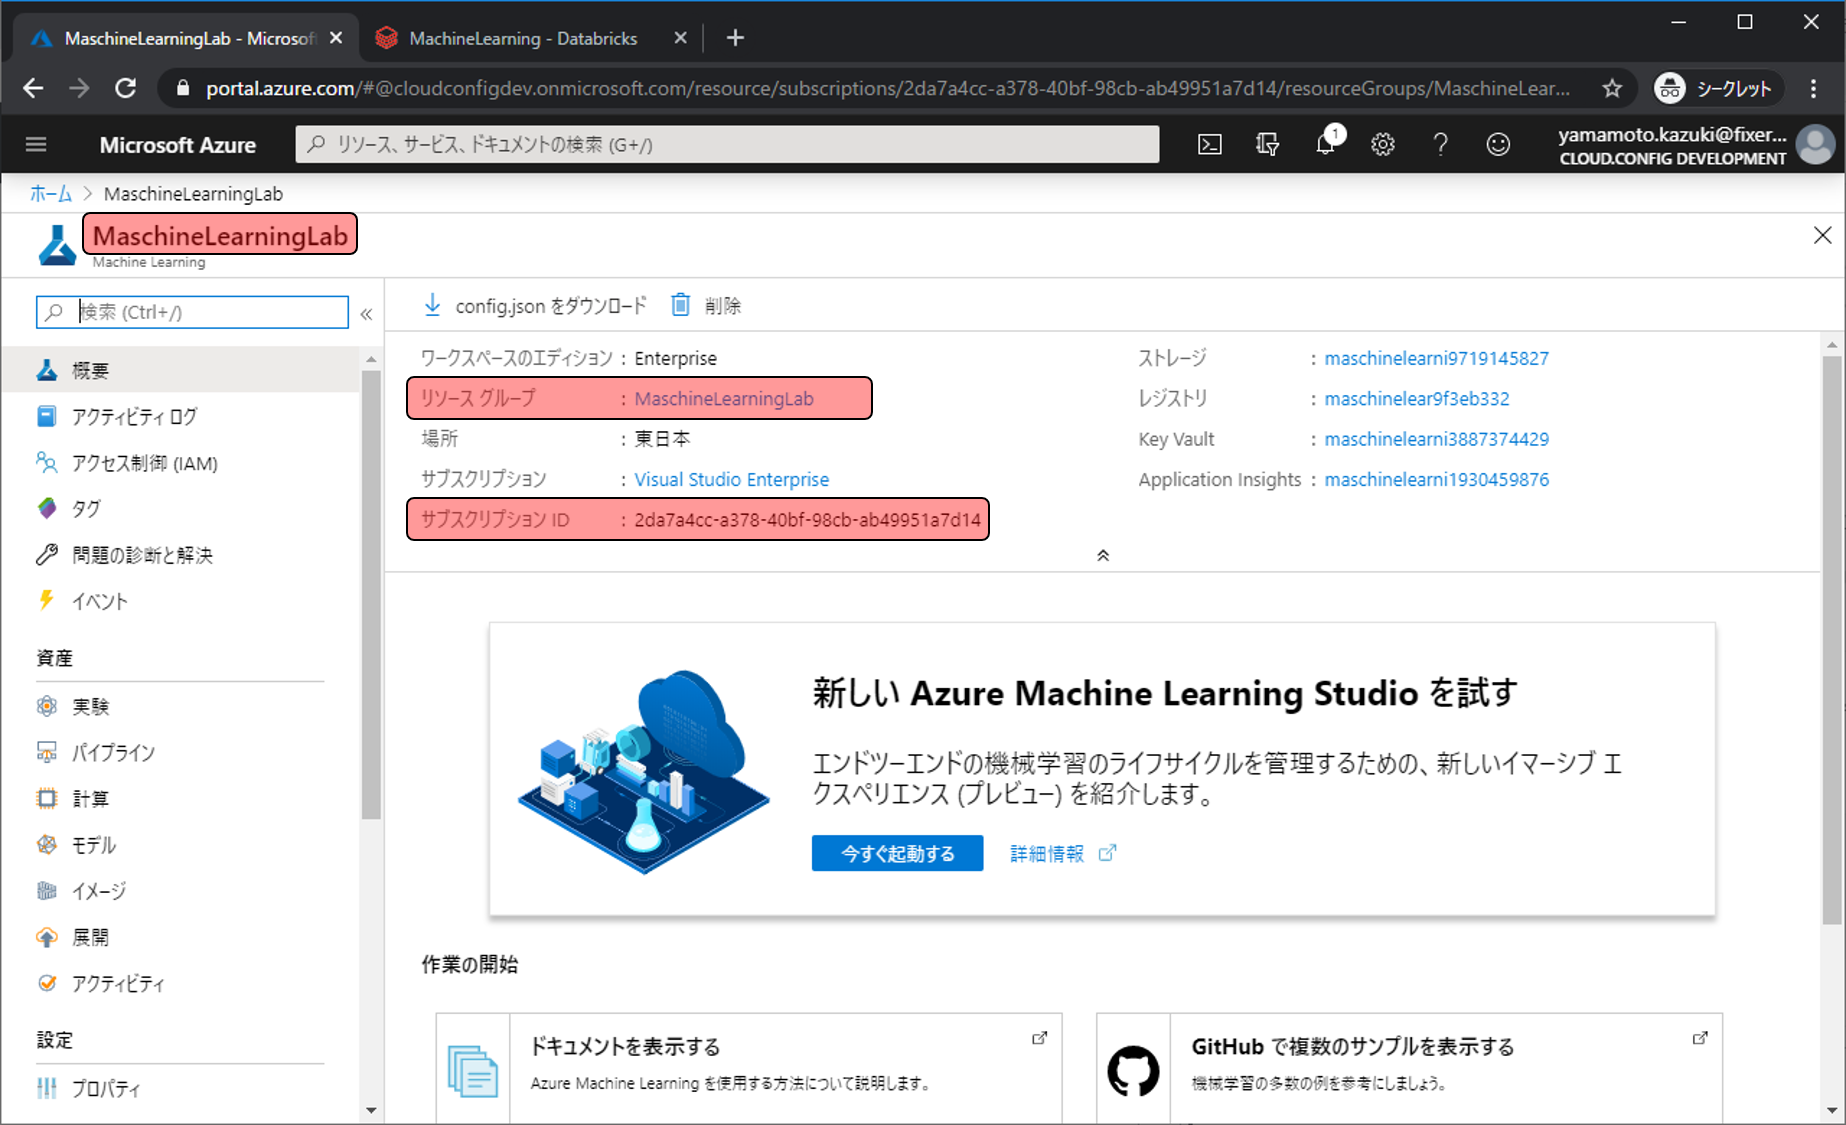This screenshot has height=1125, width=1846.
Task: Download config.json
Action: coord(536,305)
